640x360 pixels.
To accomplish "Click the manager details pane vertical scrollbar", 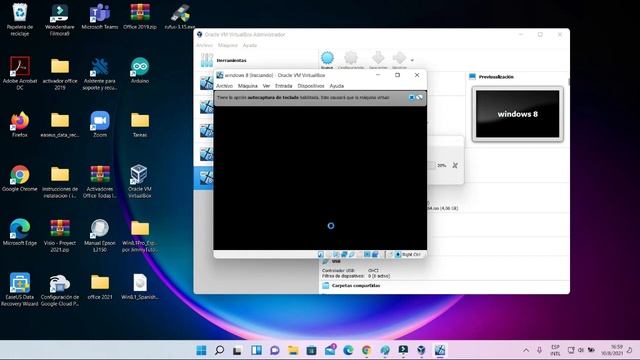I will pyautogui.click(x=568, y=82).
